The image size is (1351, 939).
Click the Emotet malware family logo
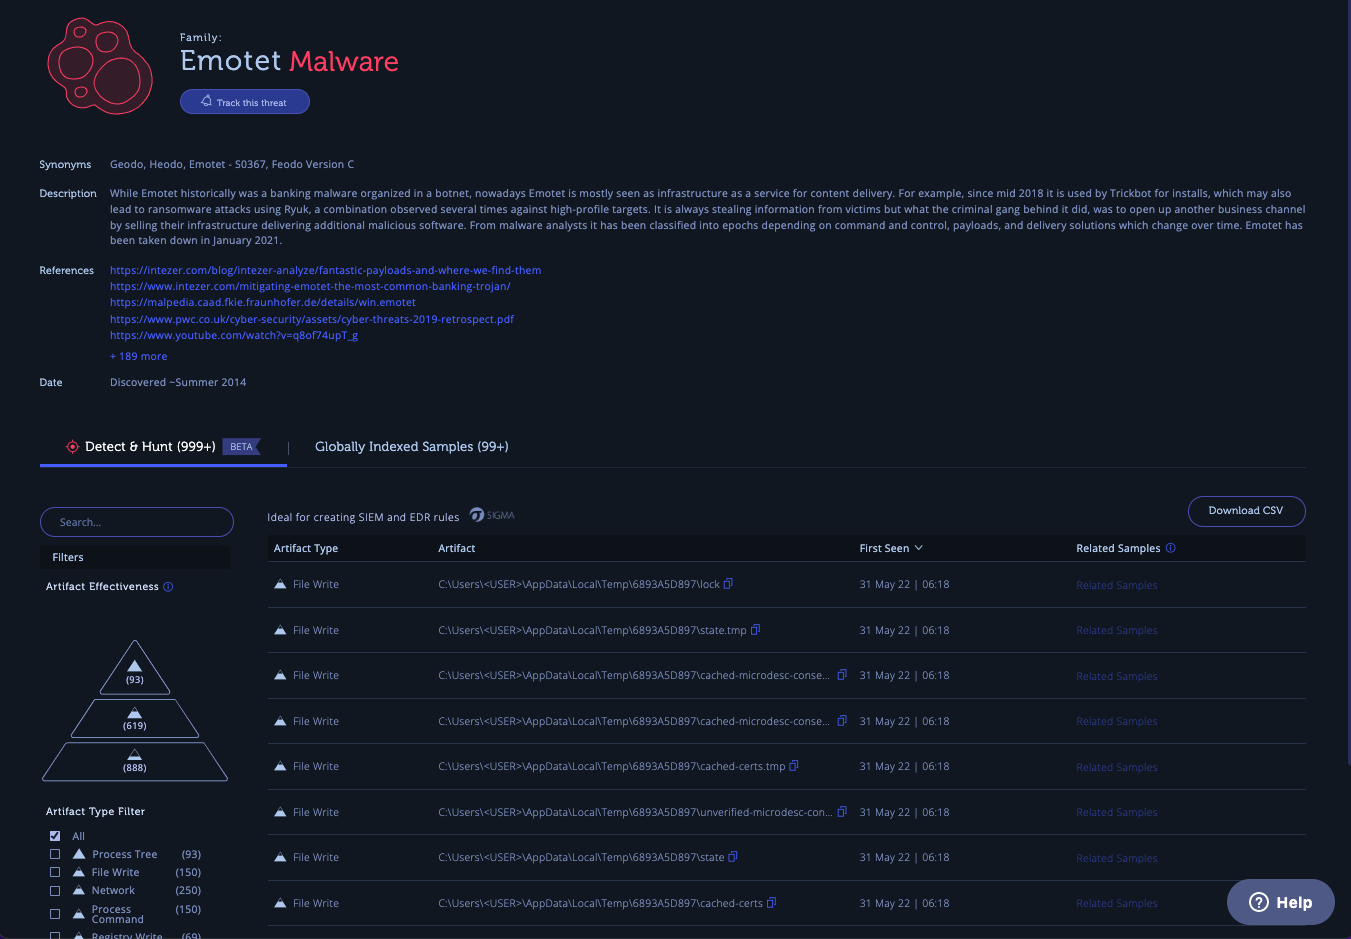[100, 65]
